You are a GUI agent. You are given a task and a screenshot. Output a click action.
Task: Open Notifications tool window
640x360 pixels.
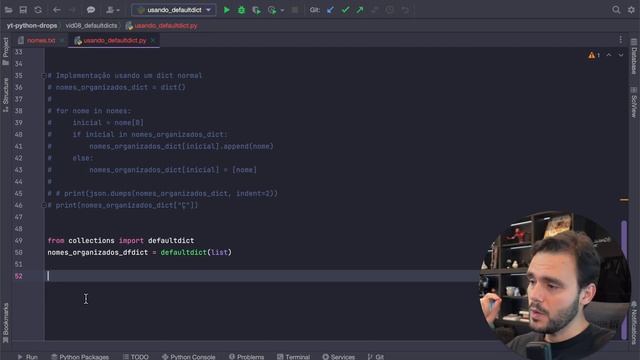[x=634, y=322]
